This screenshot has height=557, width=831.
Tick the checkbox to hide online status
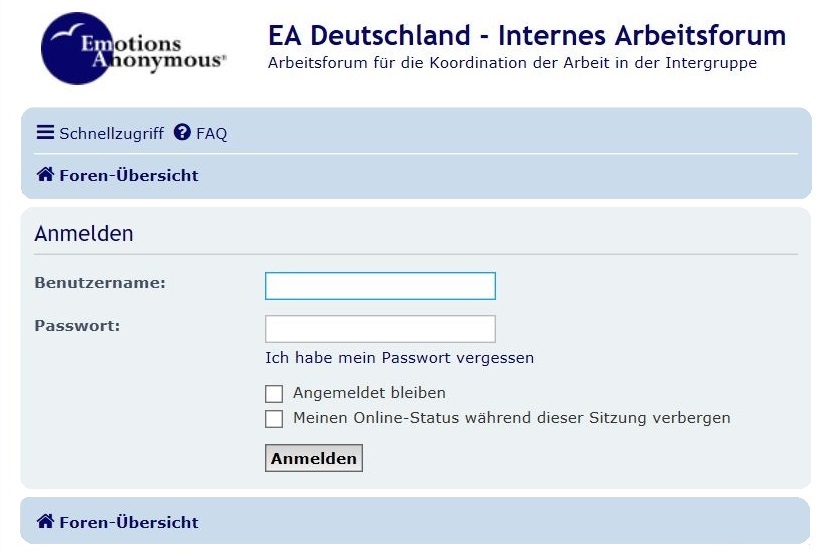[274, 419]
